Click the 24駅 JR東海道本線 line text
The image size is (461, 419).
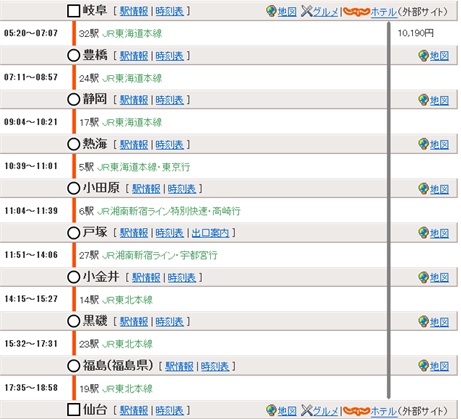(x=120, y=78)
